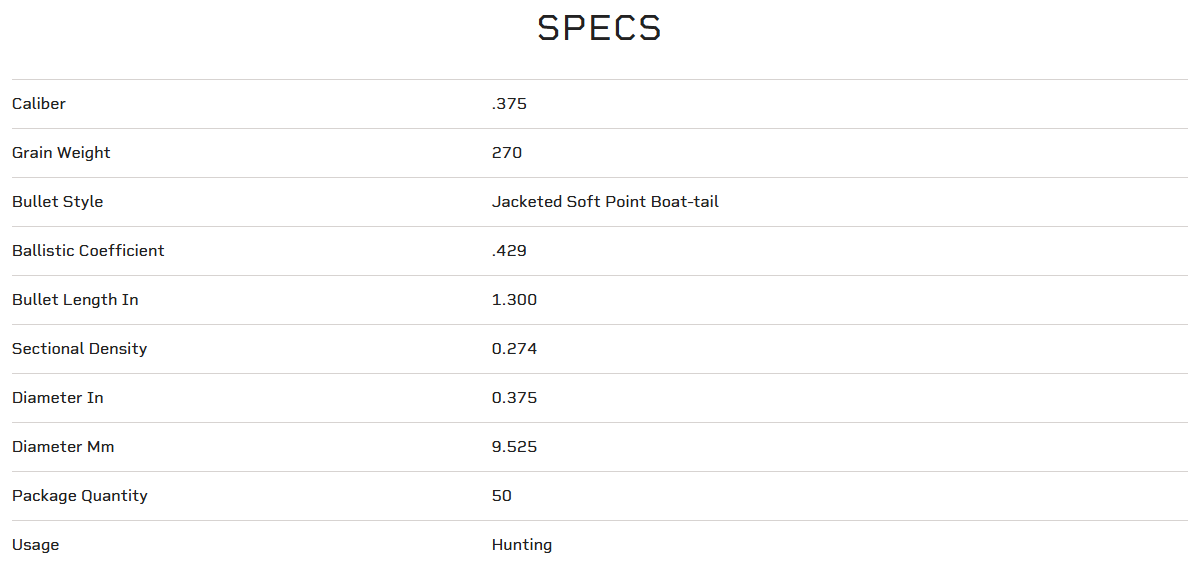Click the .429 ballistic coefficient value
This screenshot has width=1191, height=568.
[509, 251]
